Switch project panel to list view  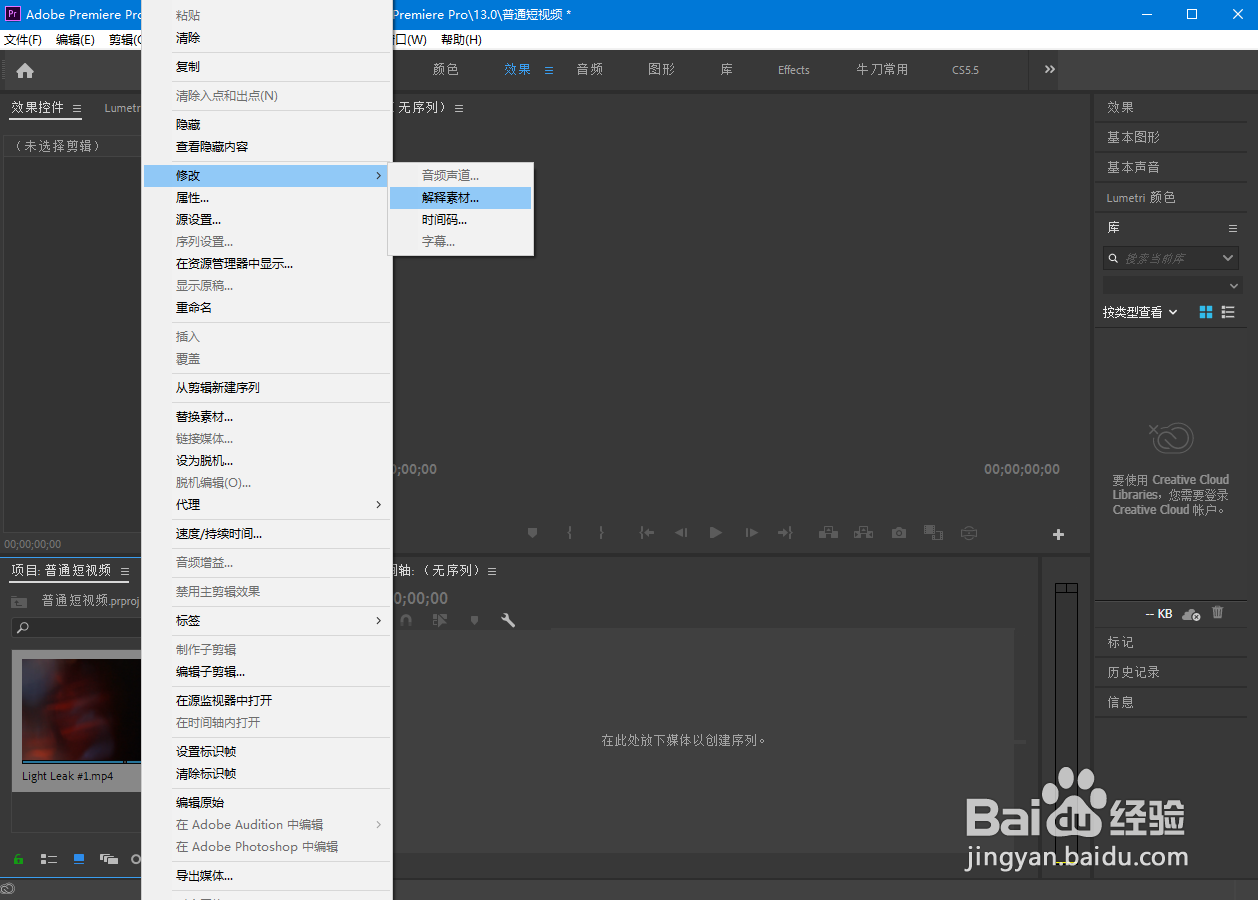pos(48,859)
